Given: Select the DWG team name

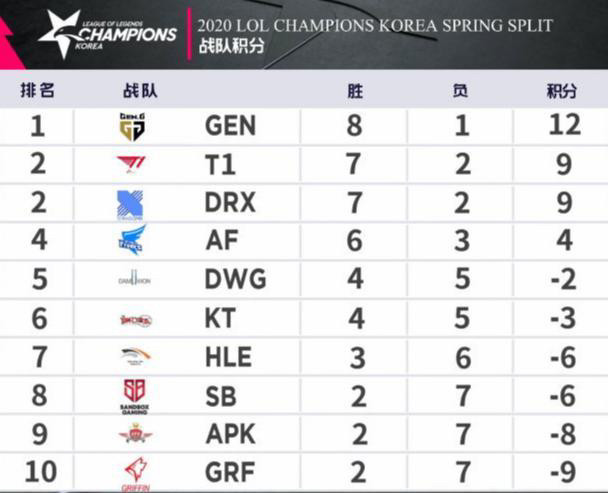Looking at the screenshot, I should (236, 280).
